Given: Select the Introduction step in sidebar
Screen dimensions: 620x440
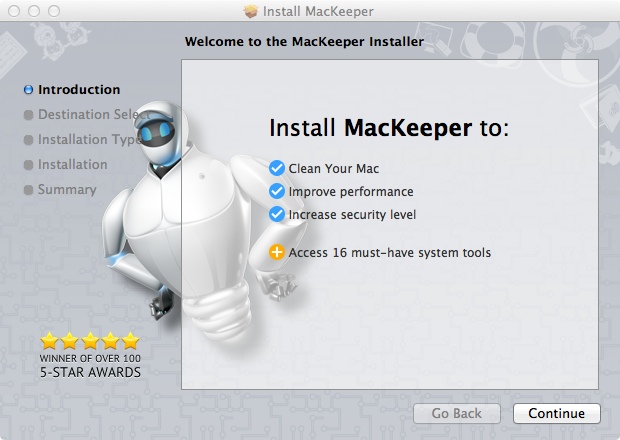Looking at the screenshot, I should point(78,89).
